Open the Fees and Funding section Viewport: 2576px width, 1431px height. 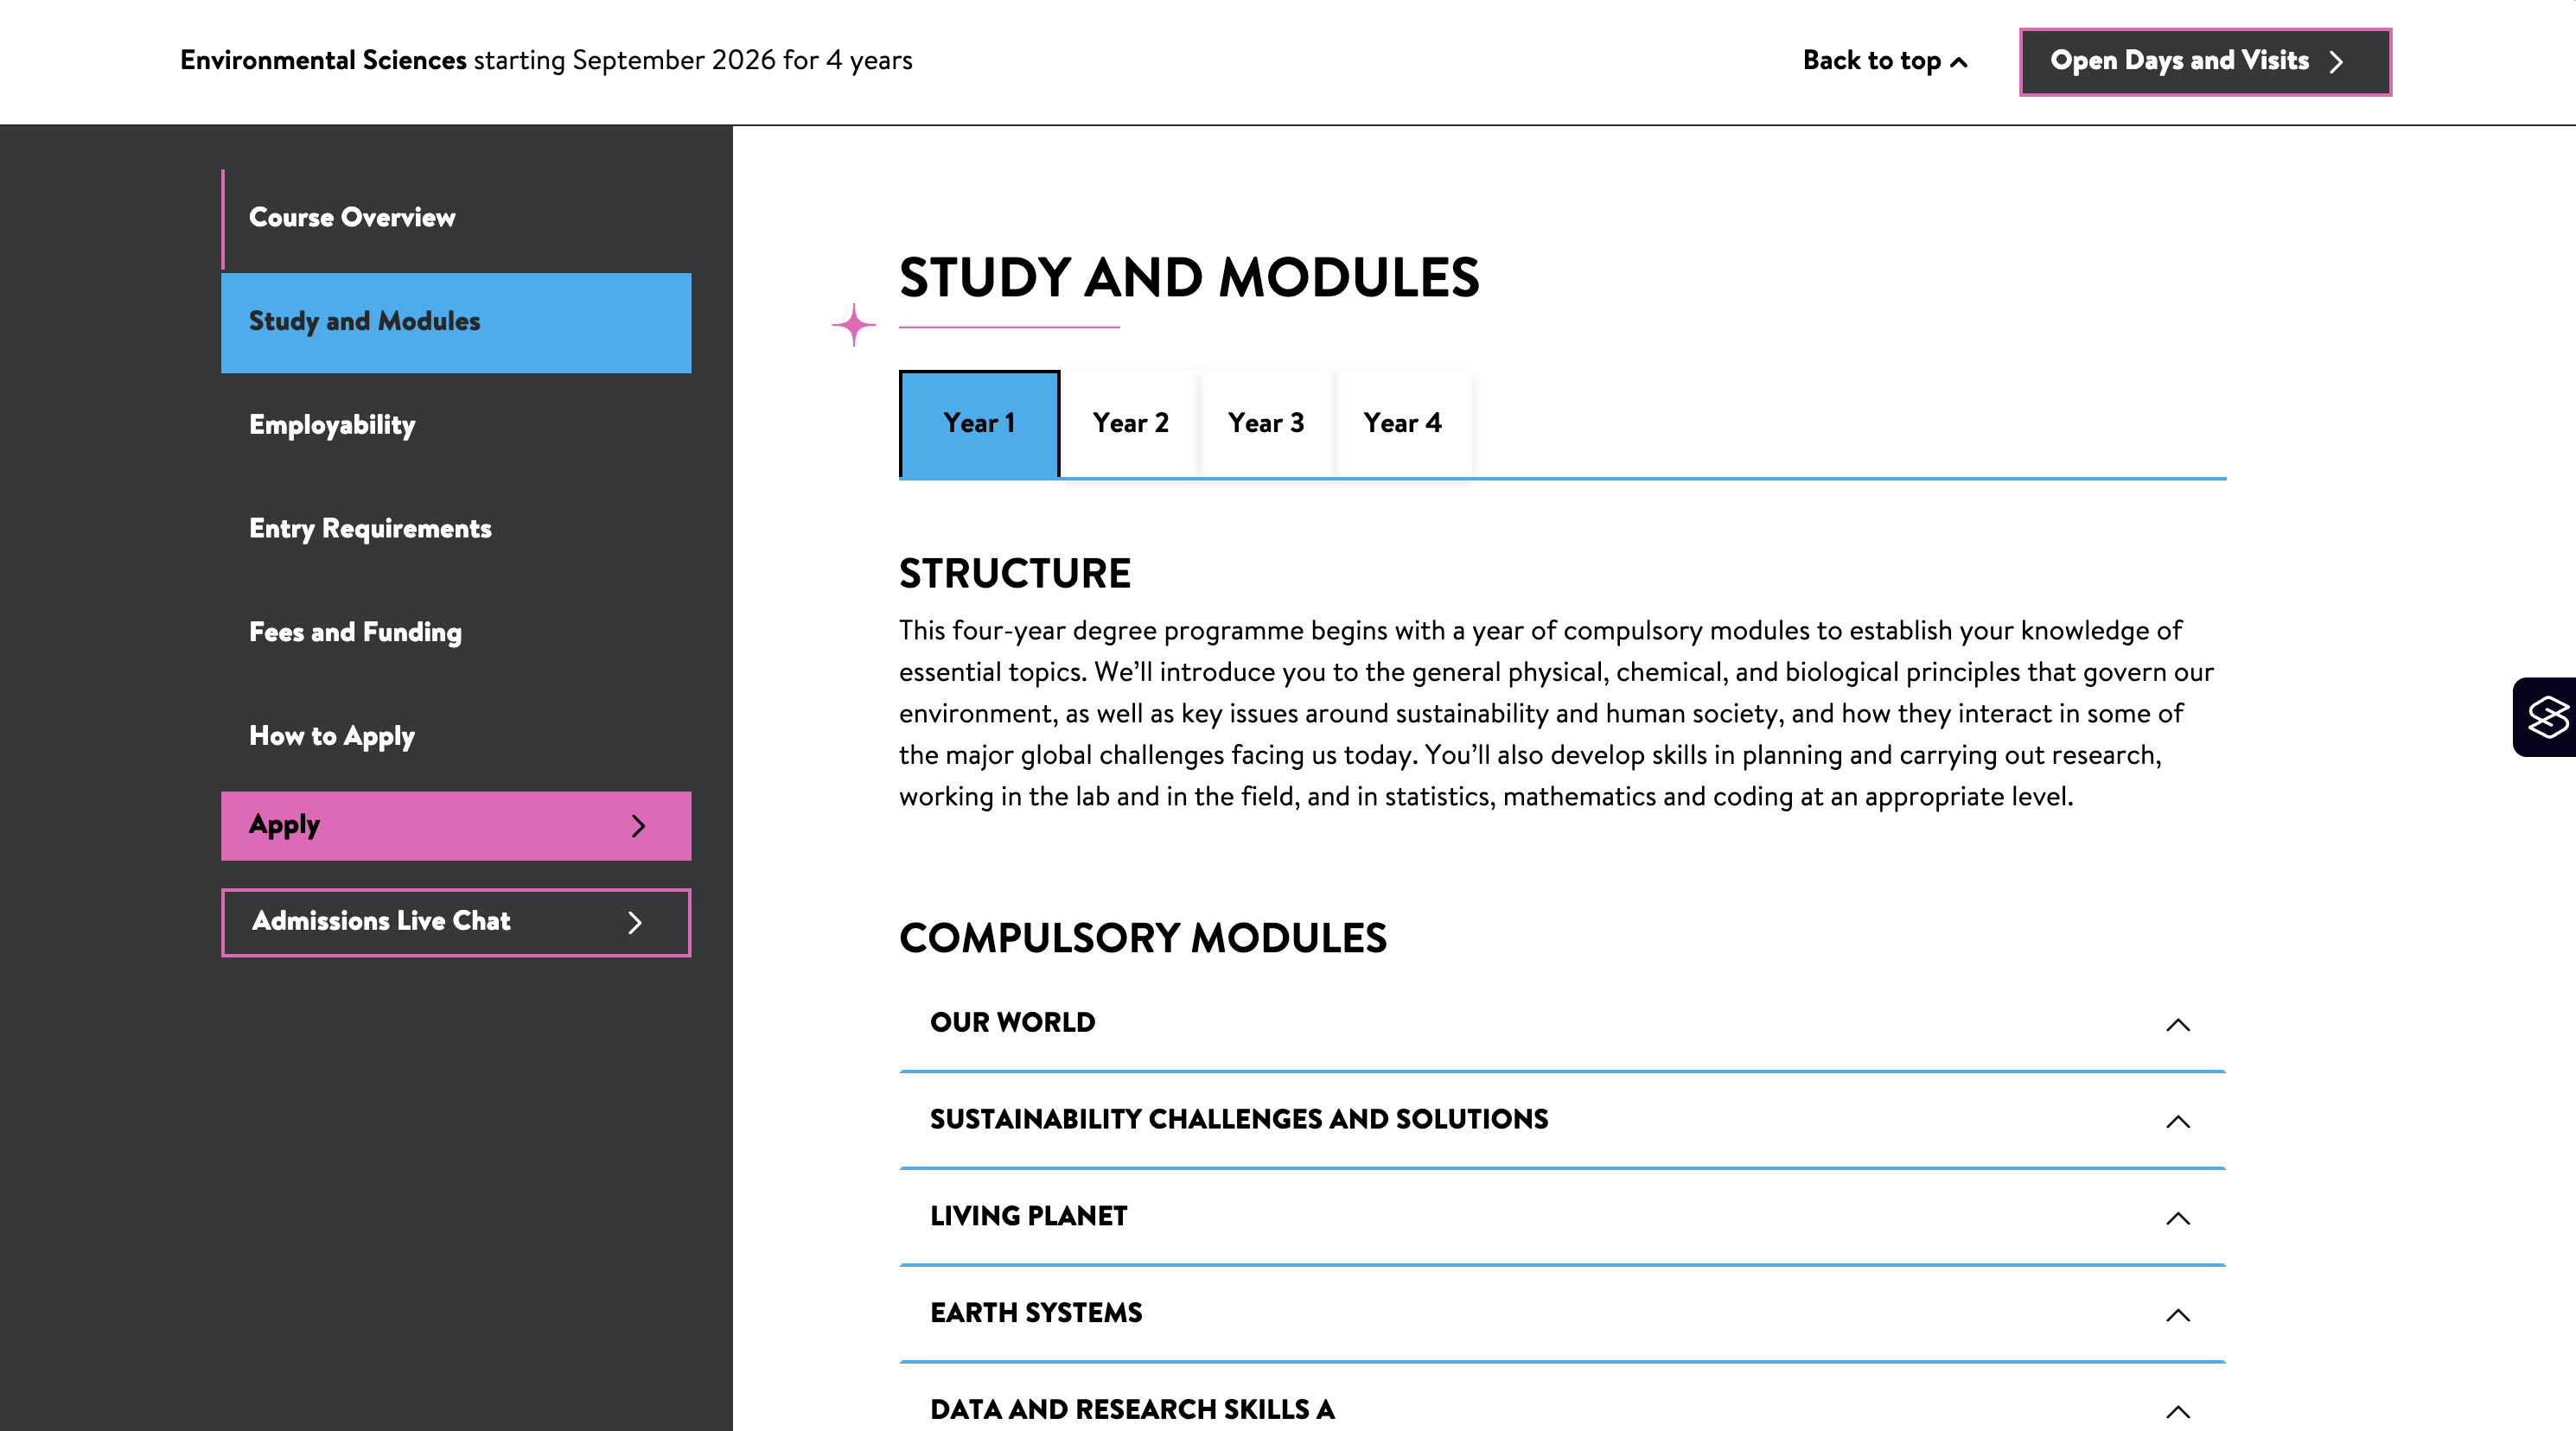click(x=355, y=632)
